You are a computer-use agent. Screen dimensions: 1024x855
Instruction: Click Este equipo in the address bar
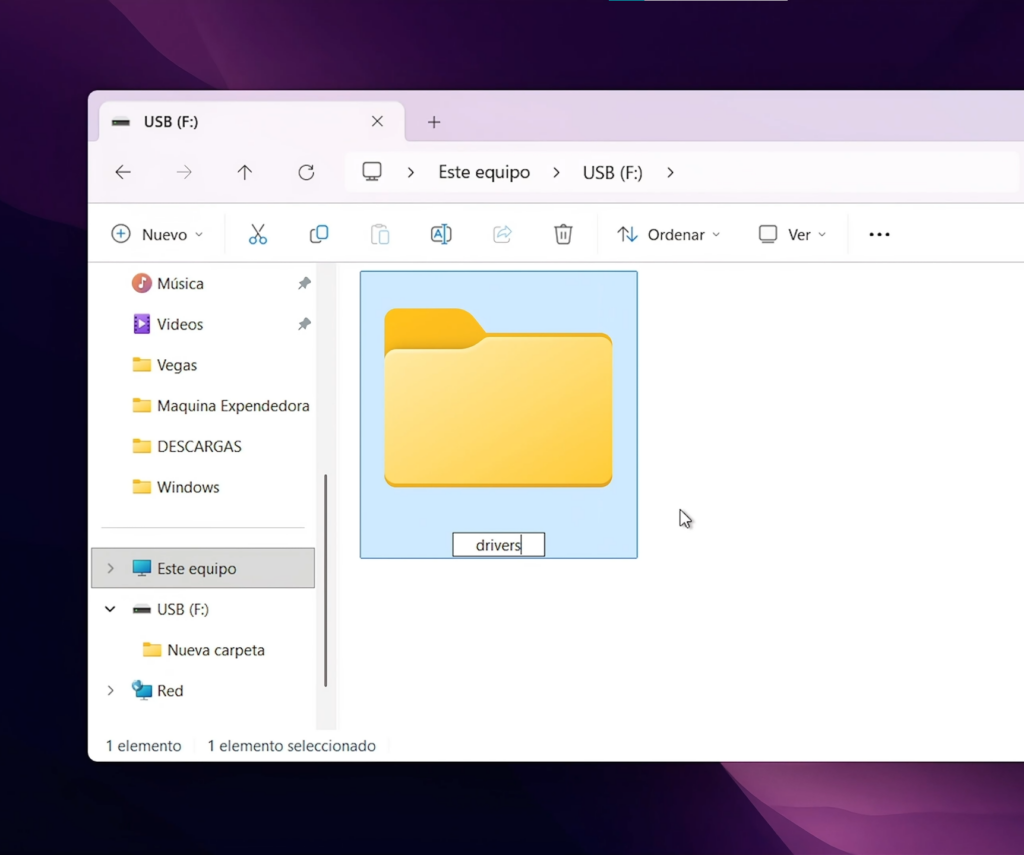(484, 172)
